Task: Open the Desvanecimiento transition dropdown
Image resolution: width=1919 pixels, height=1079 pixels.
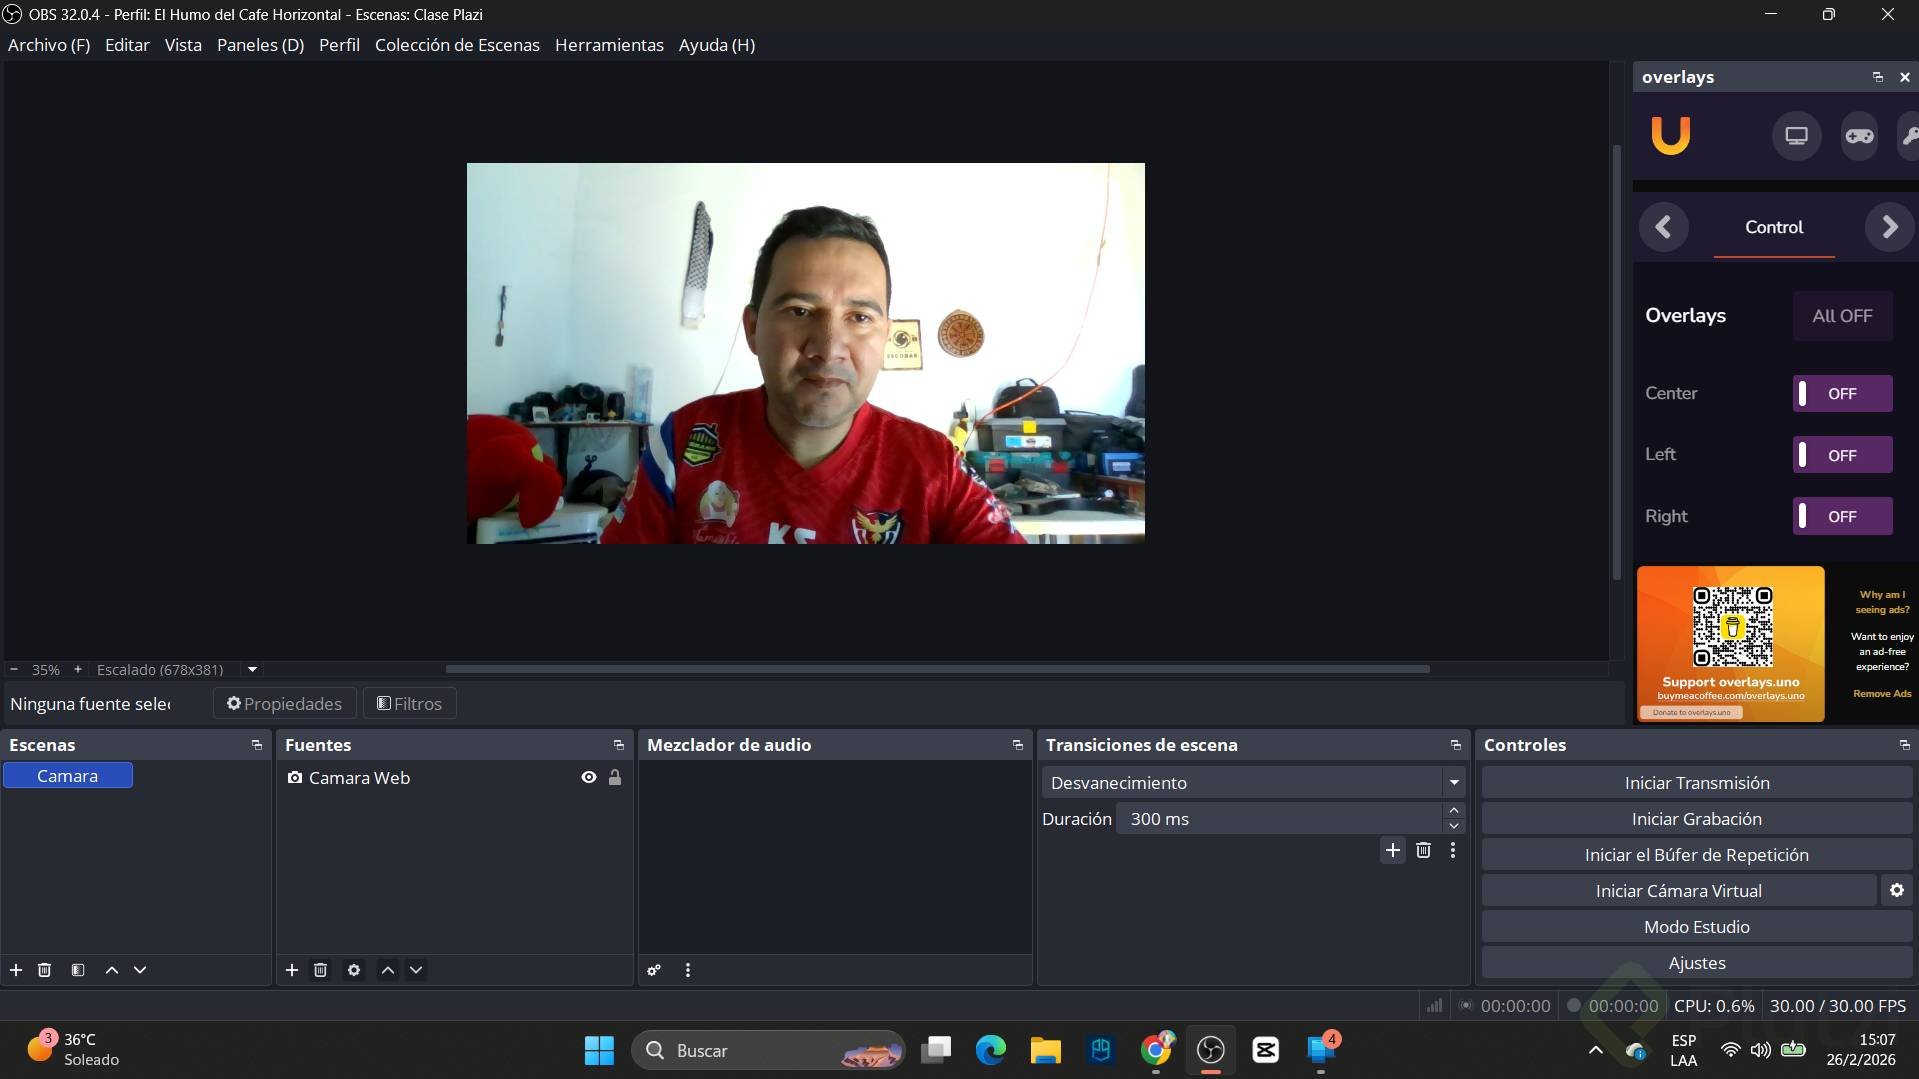Action: pyautogui.click(x=1252, y=783)
